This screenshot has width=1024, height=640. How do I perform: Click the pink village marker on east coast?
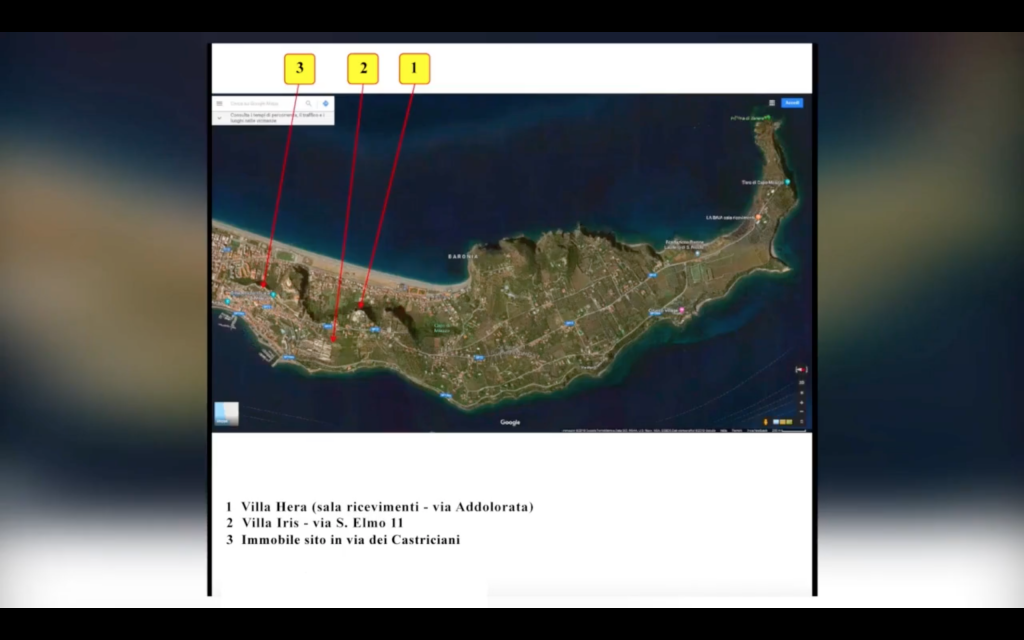pos(682,311)
